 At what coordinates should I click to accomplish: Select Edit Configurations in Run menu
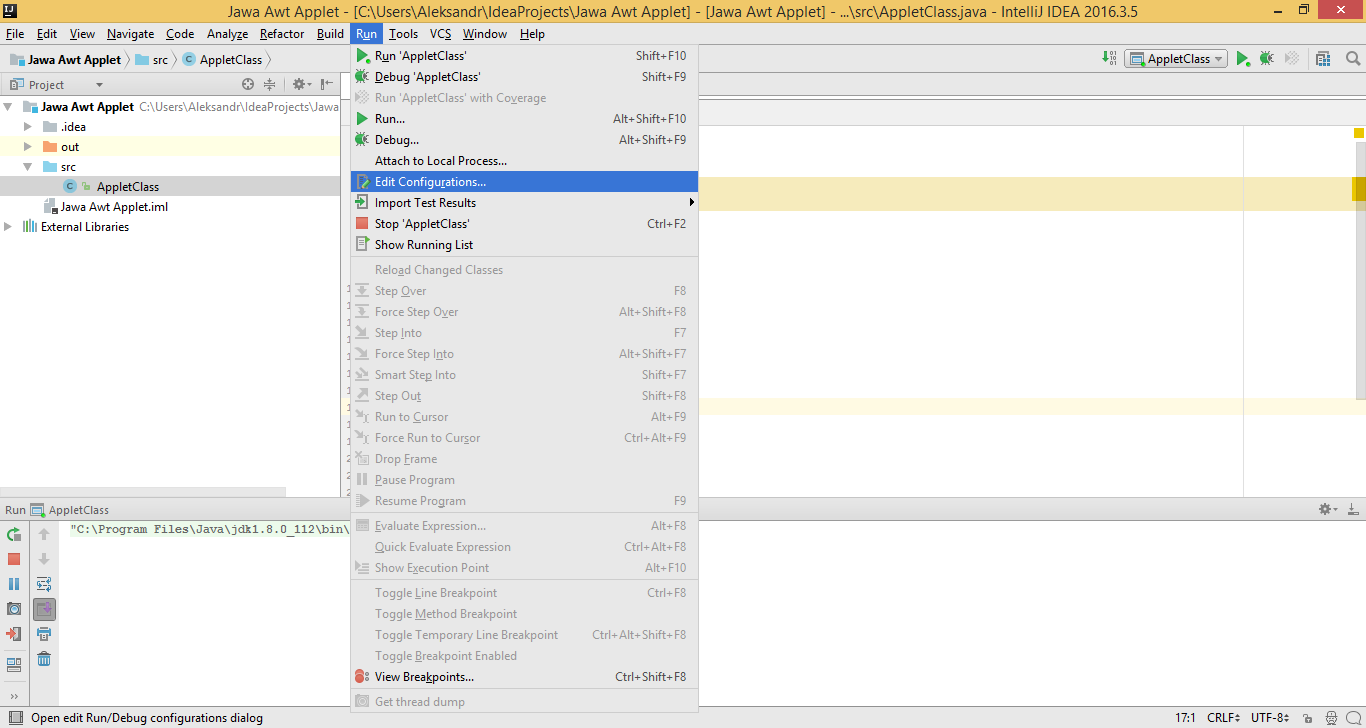point(430,181)
